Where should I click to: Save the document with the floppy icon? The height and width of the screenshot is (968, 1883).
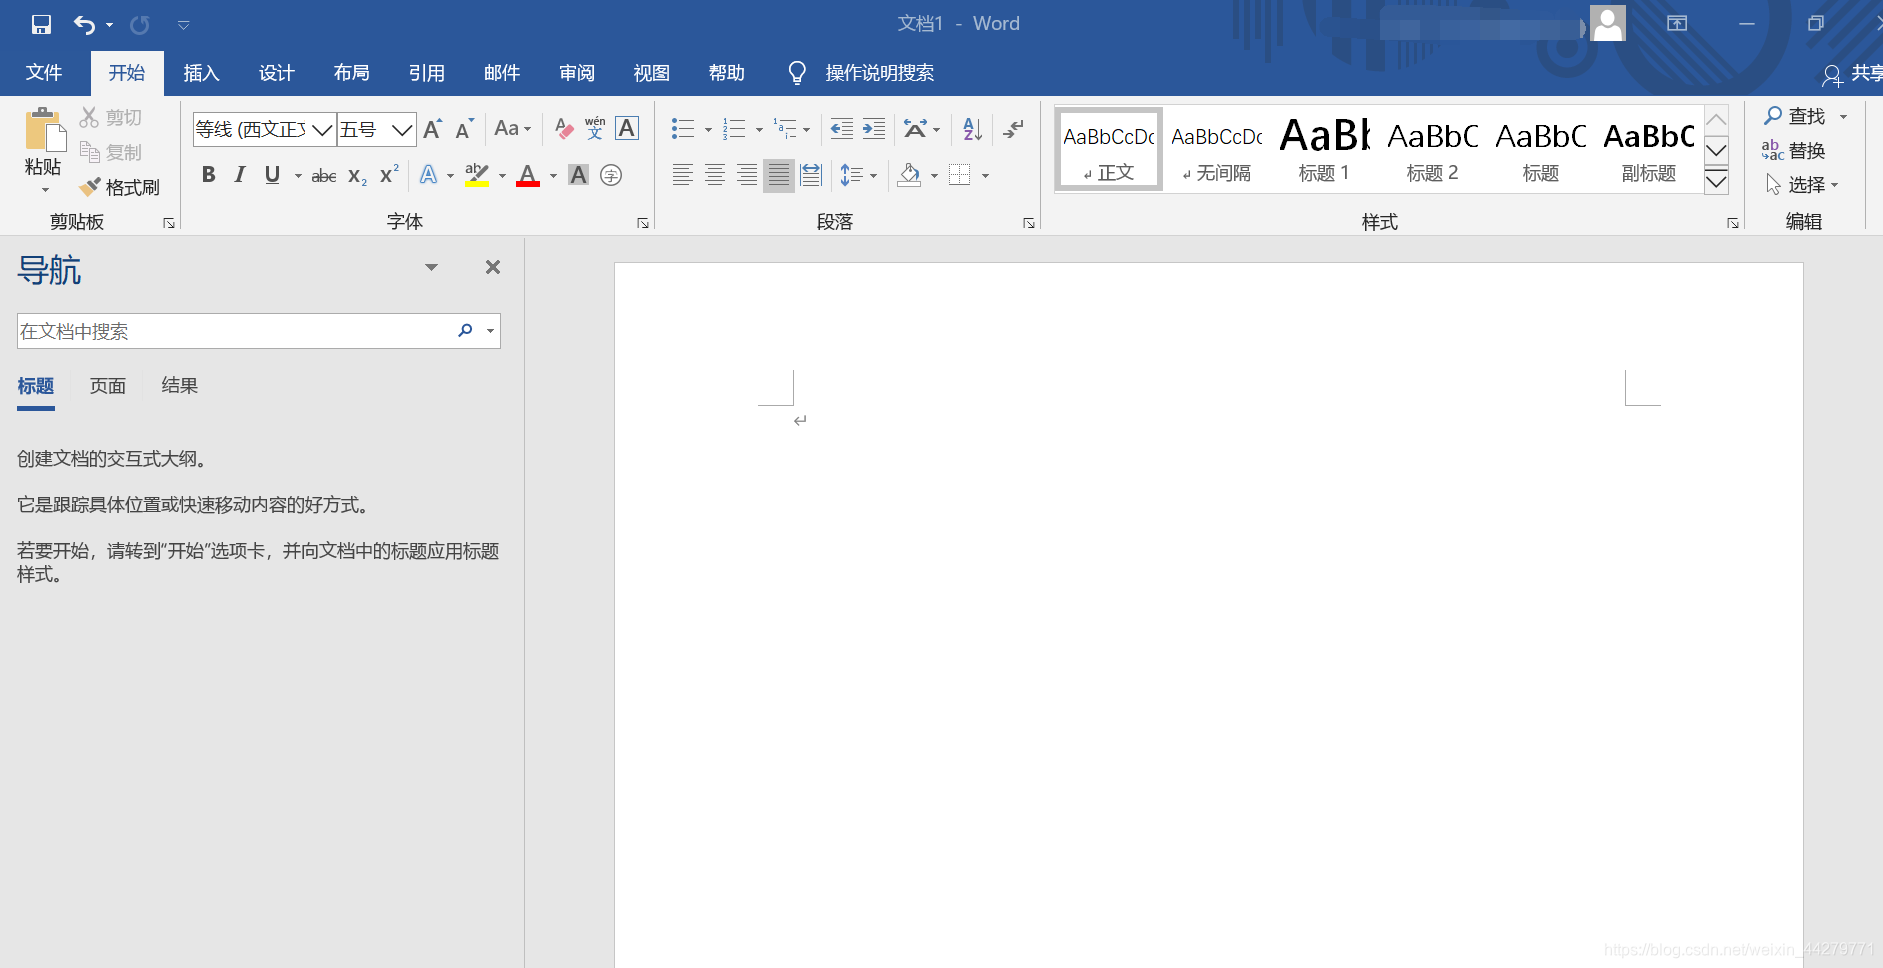41,24
